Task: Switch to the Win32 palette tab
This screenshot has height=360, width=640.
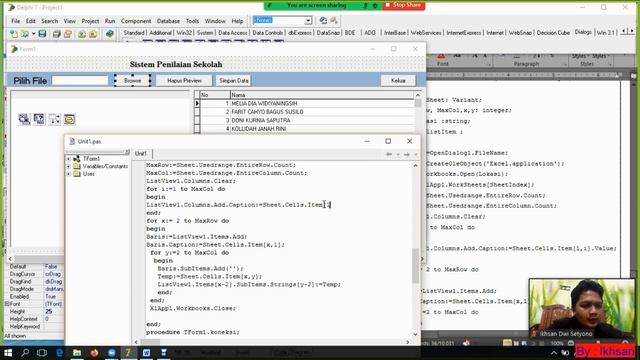Action: pyautogui.click(x=184, y=33)
